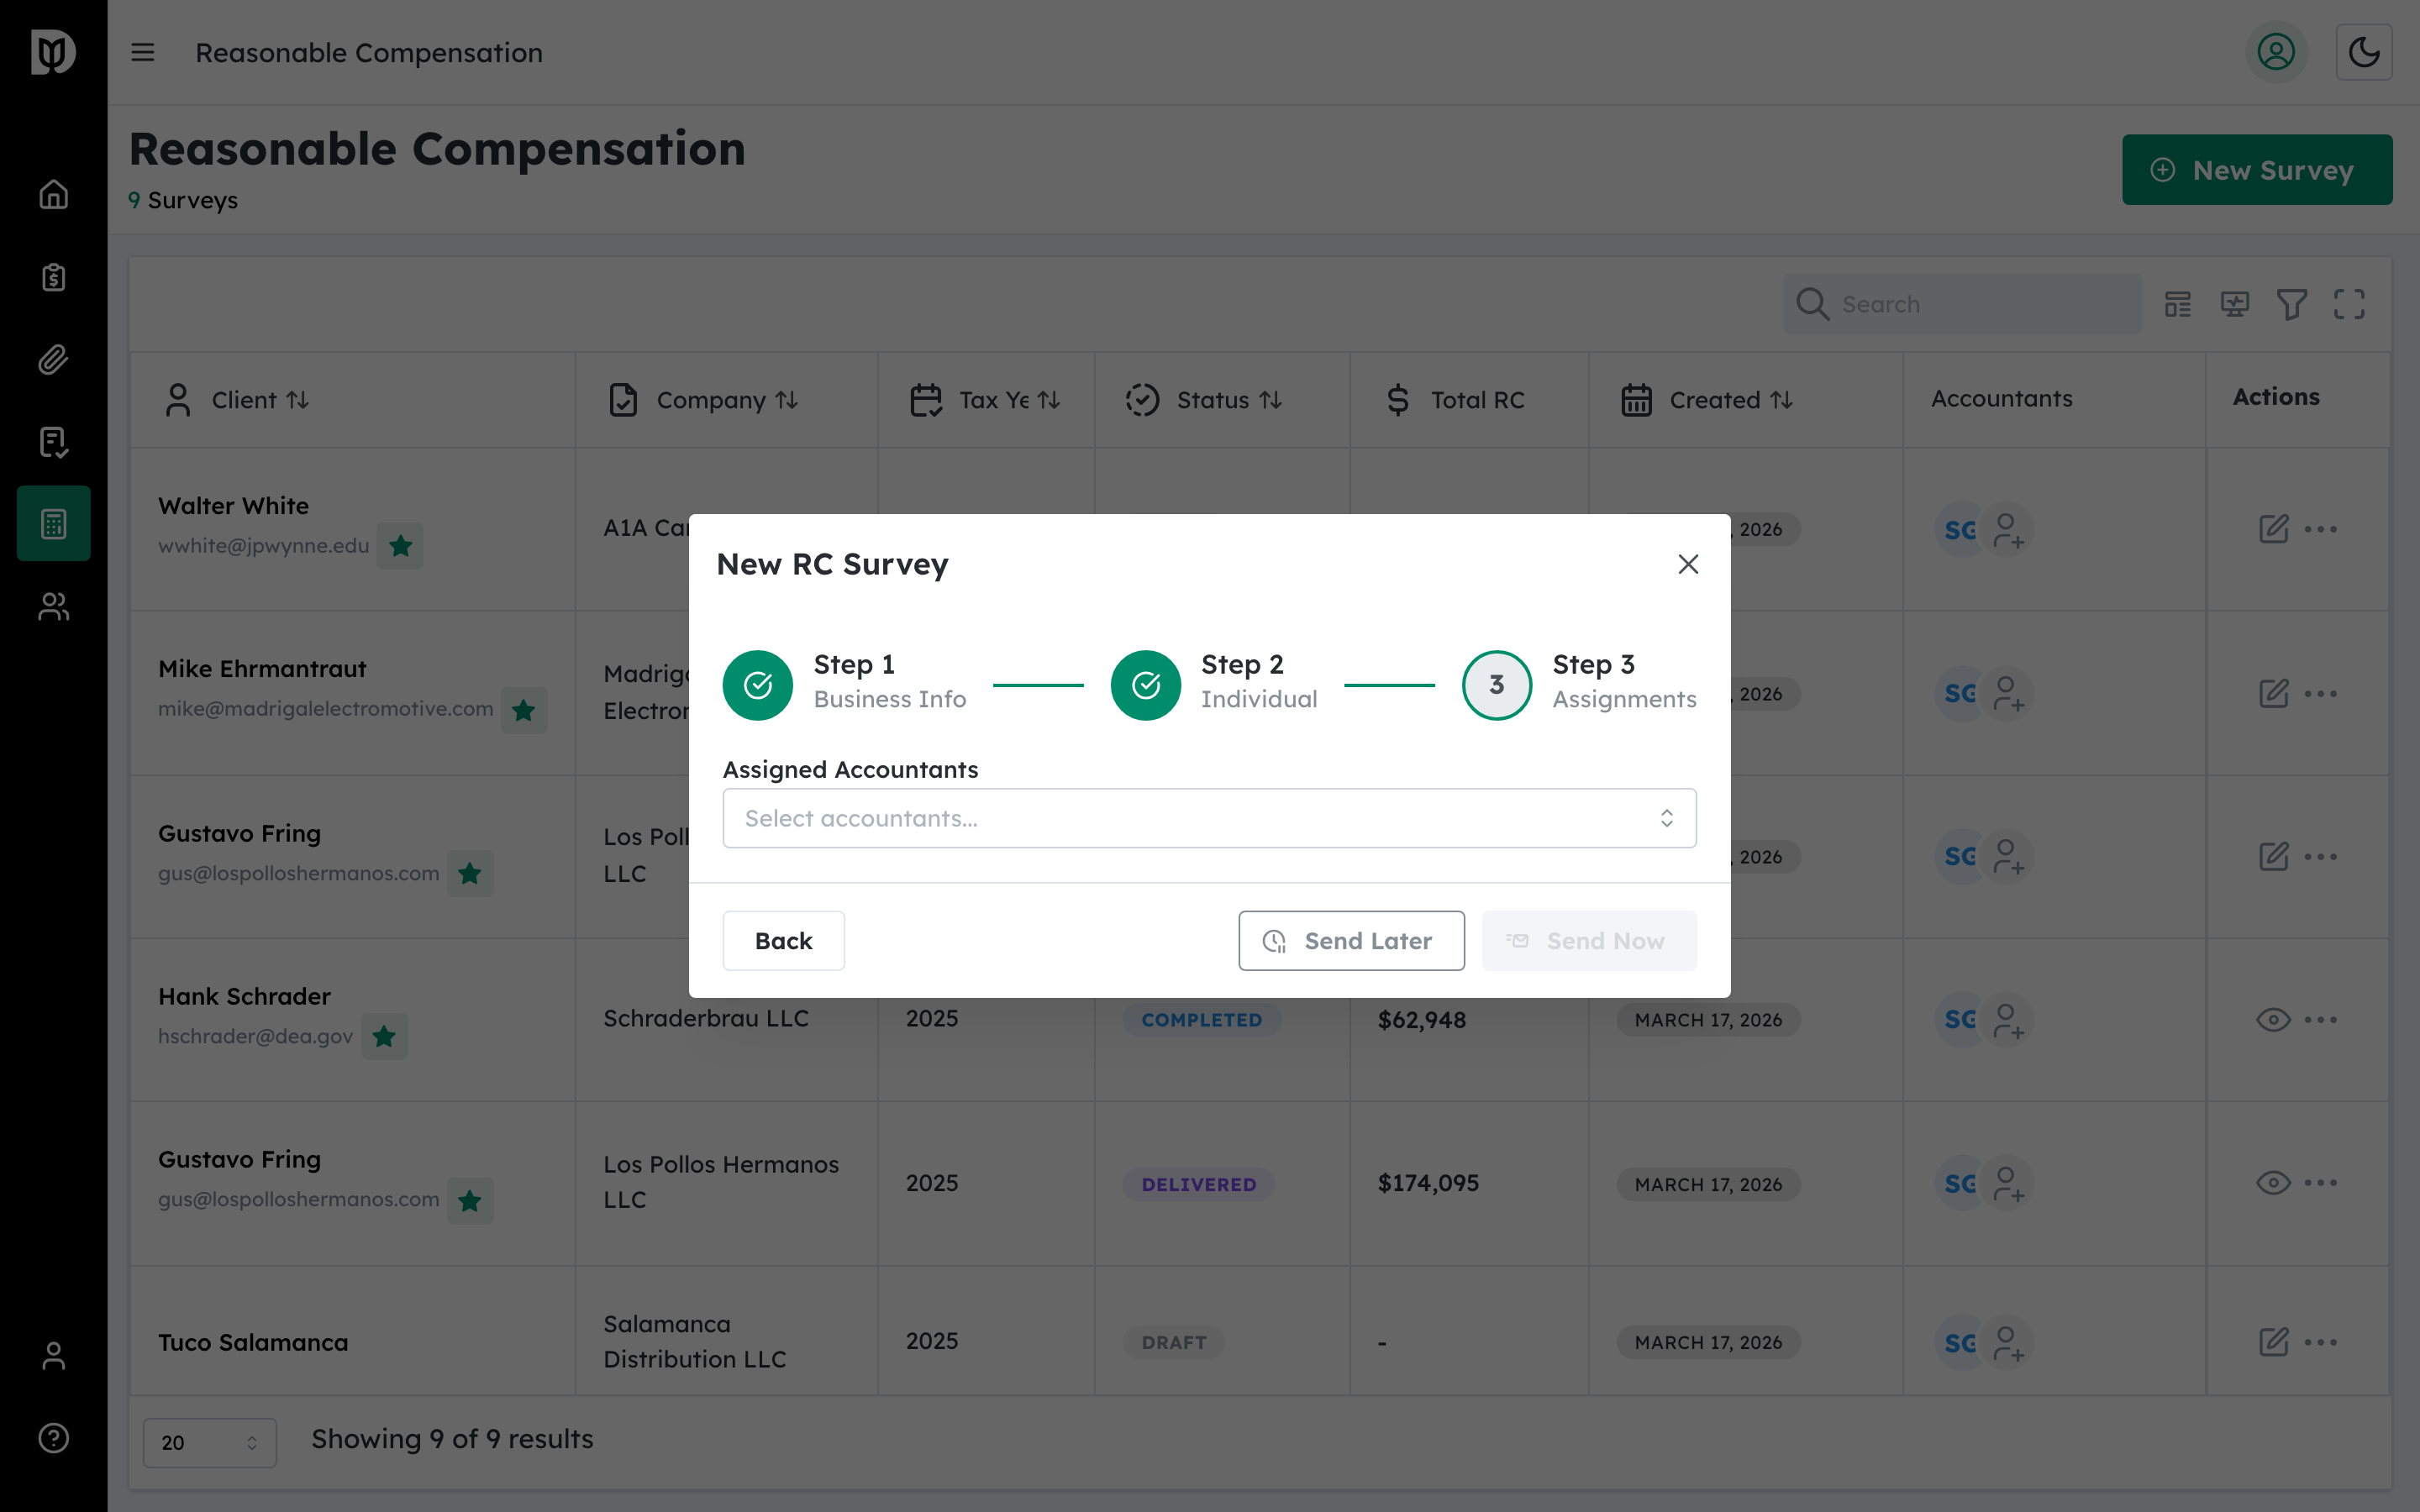
Task: Open the clients people icon in sidebar
Action: coord(52,606)
